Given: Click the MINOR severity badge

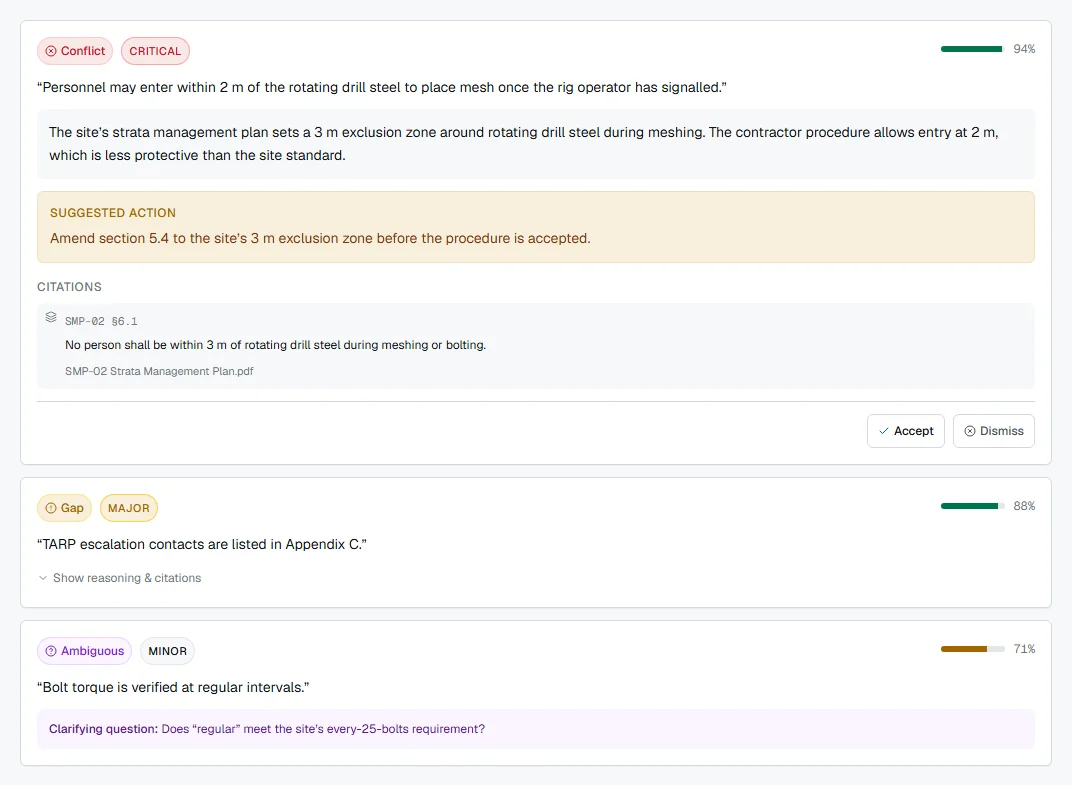Looking at the screenshot, I should [168, 651].
